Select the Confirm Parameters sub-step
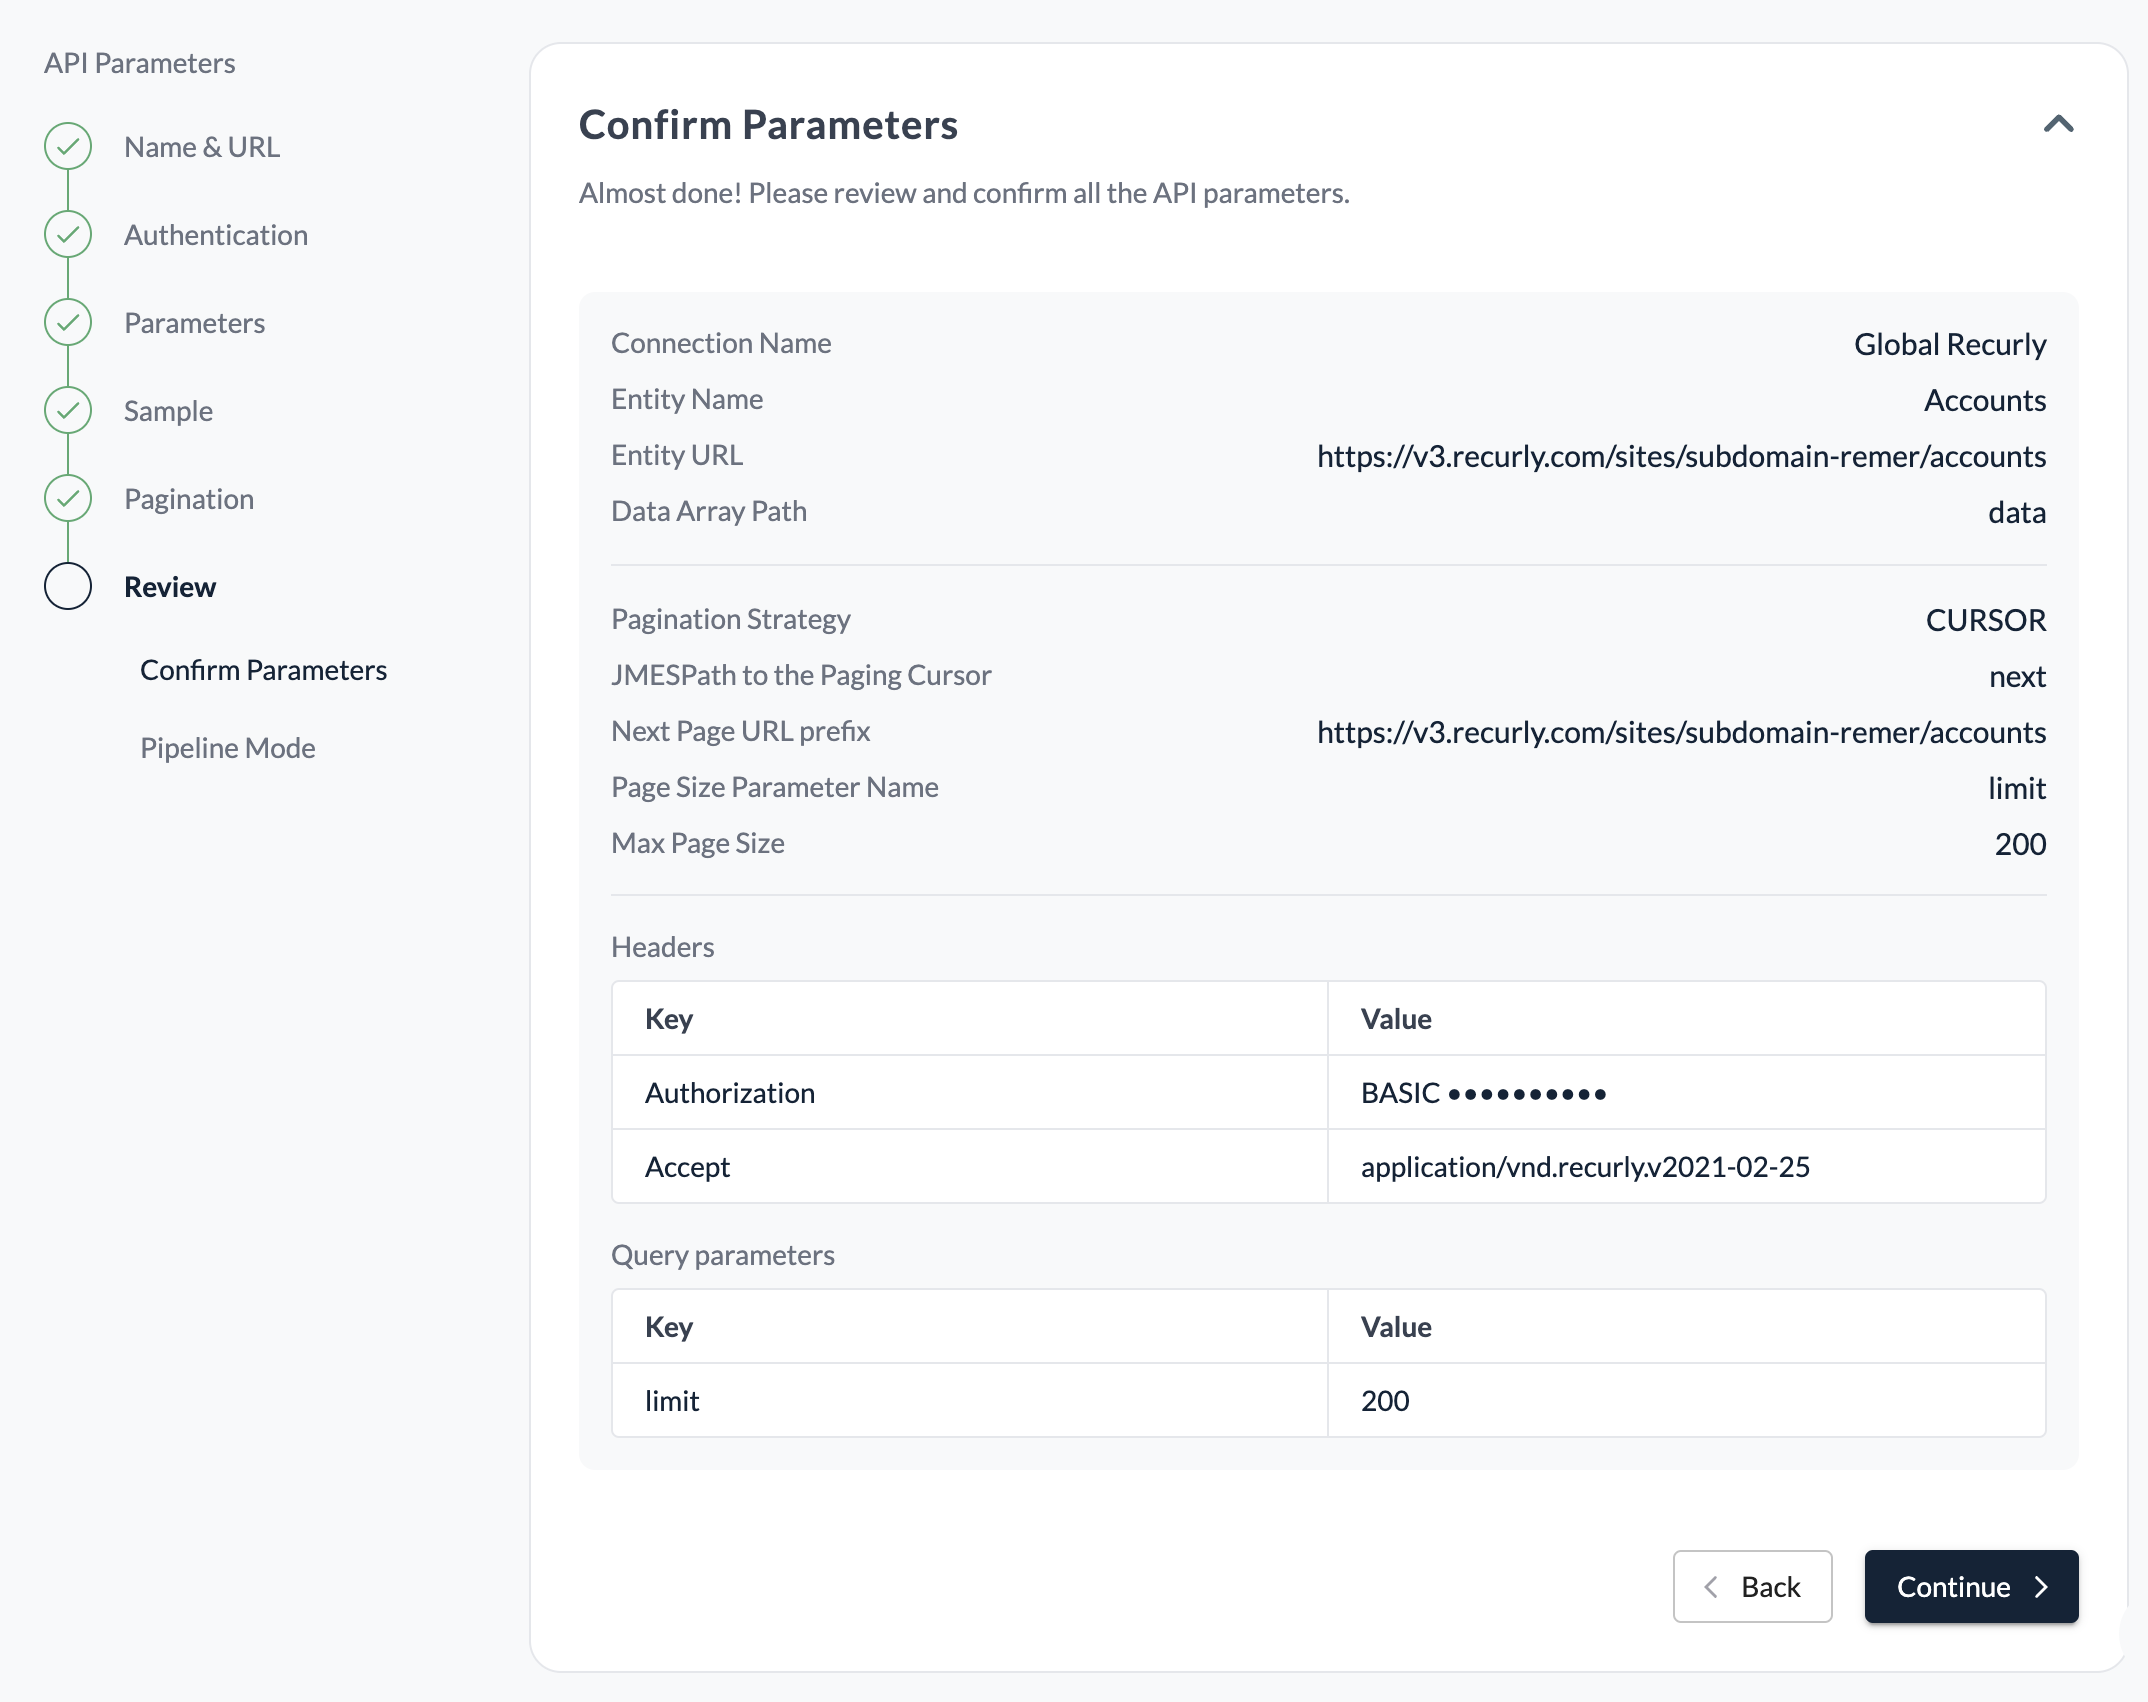Image resolution: width=2148 pixels, height=1702 pixels. tap(263, 670)
